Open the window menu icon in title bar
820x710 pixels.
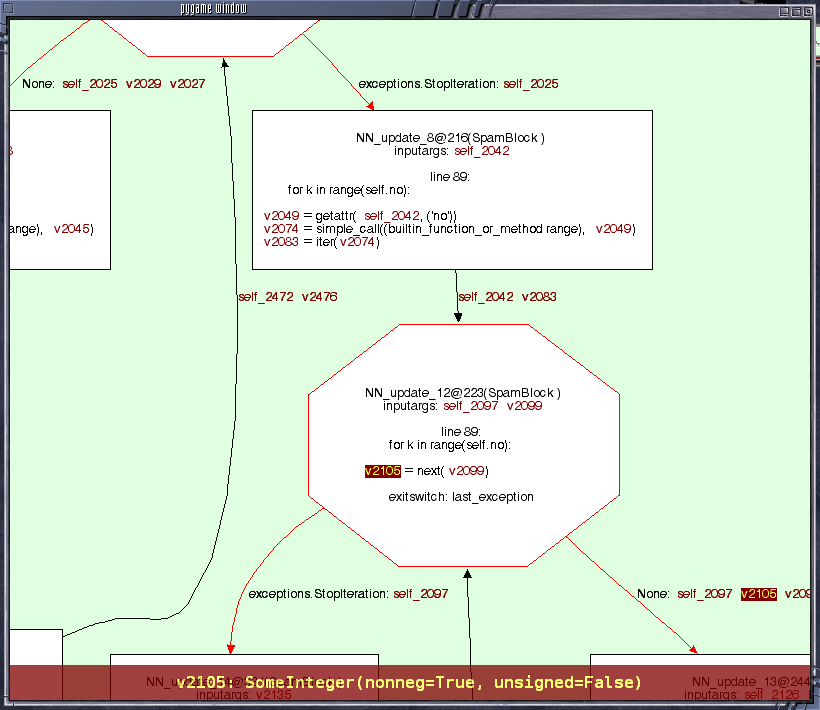coord(8,8)
